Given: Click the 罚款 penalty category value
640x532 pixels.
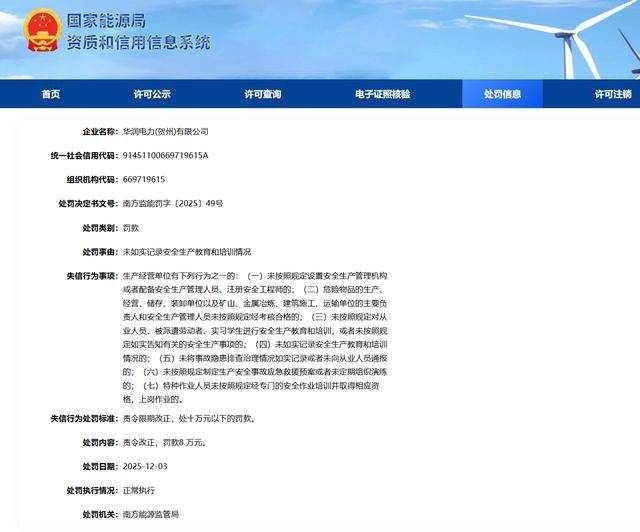Looking at the screenshot, I should click(132, 227).
